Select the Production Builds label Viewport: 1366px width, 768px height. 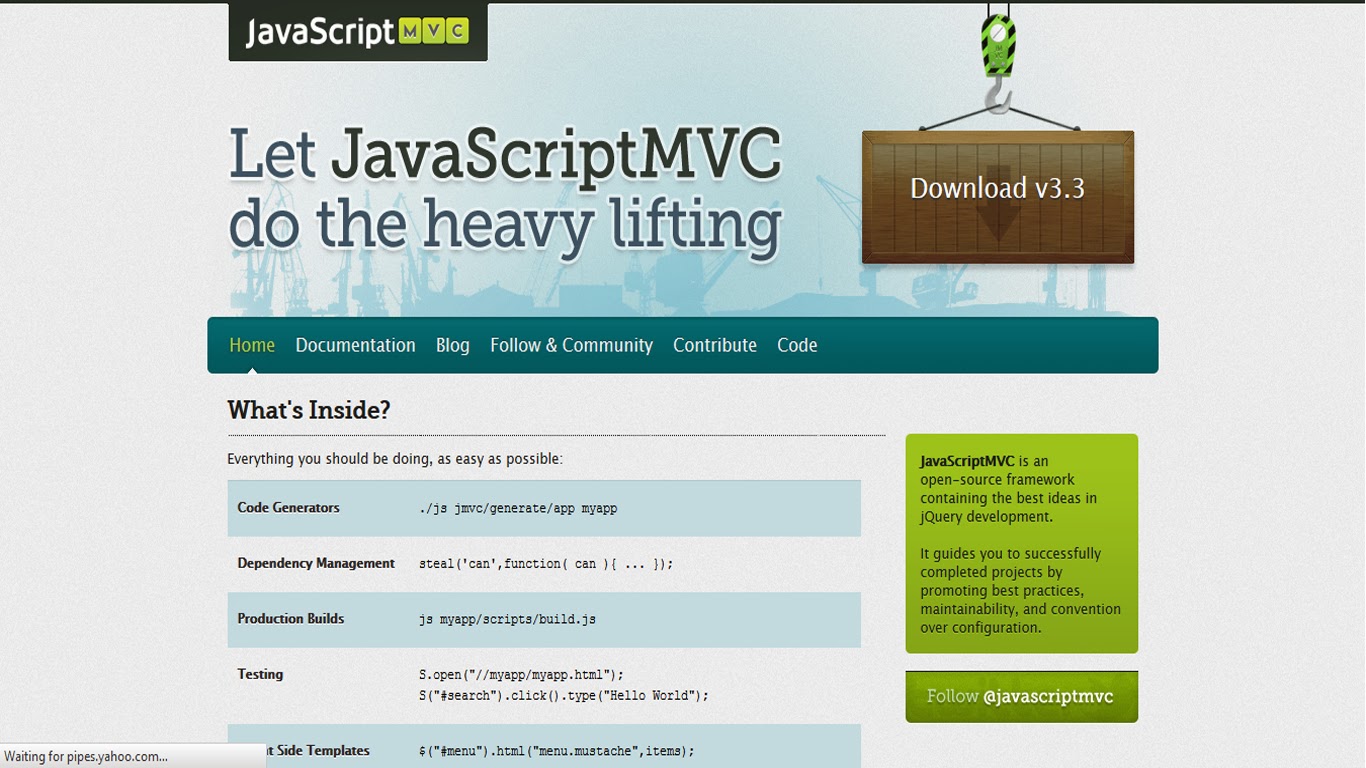290,619
